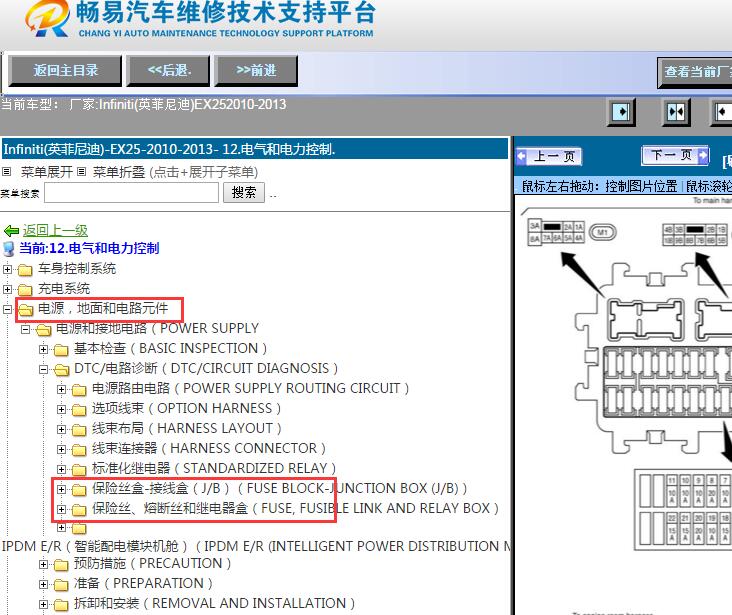Click the 搜索 search button

point(244,192)
